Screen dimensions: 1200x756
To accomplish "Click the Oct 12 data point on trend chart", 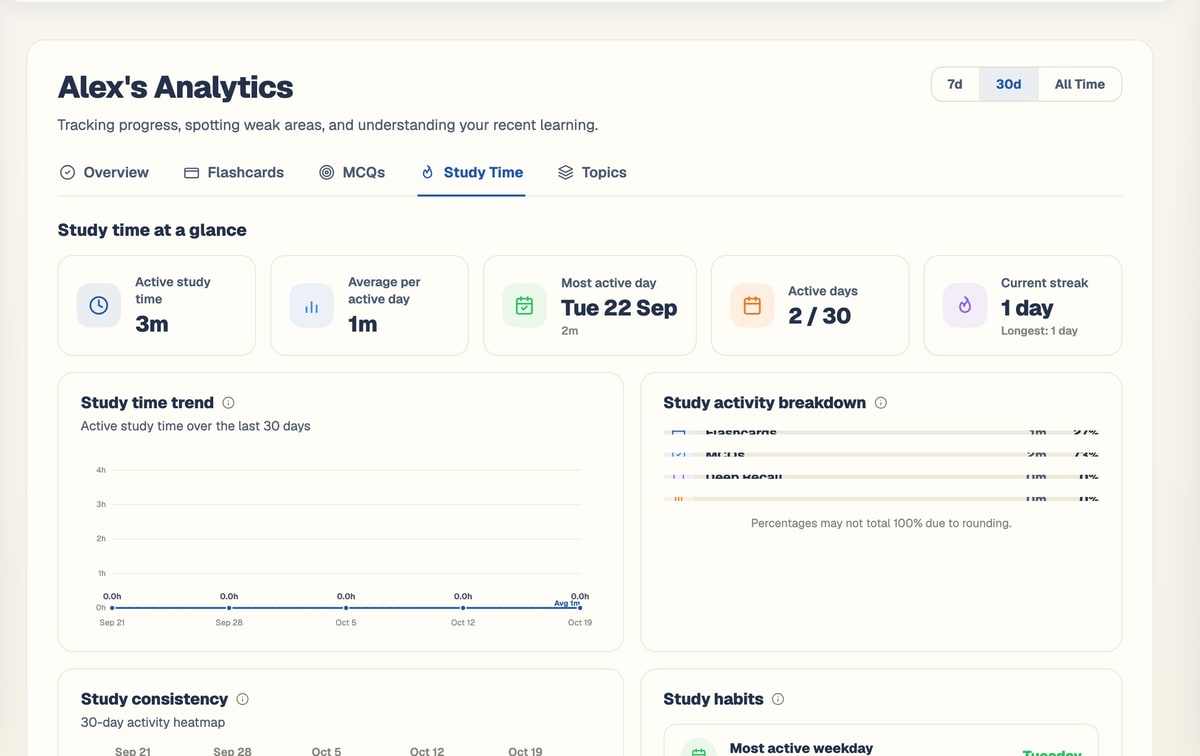I will click(463, 607).
